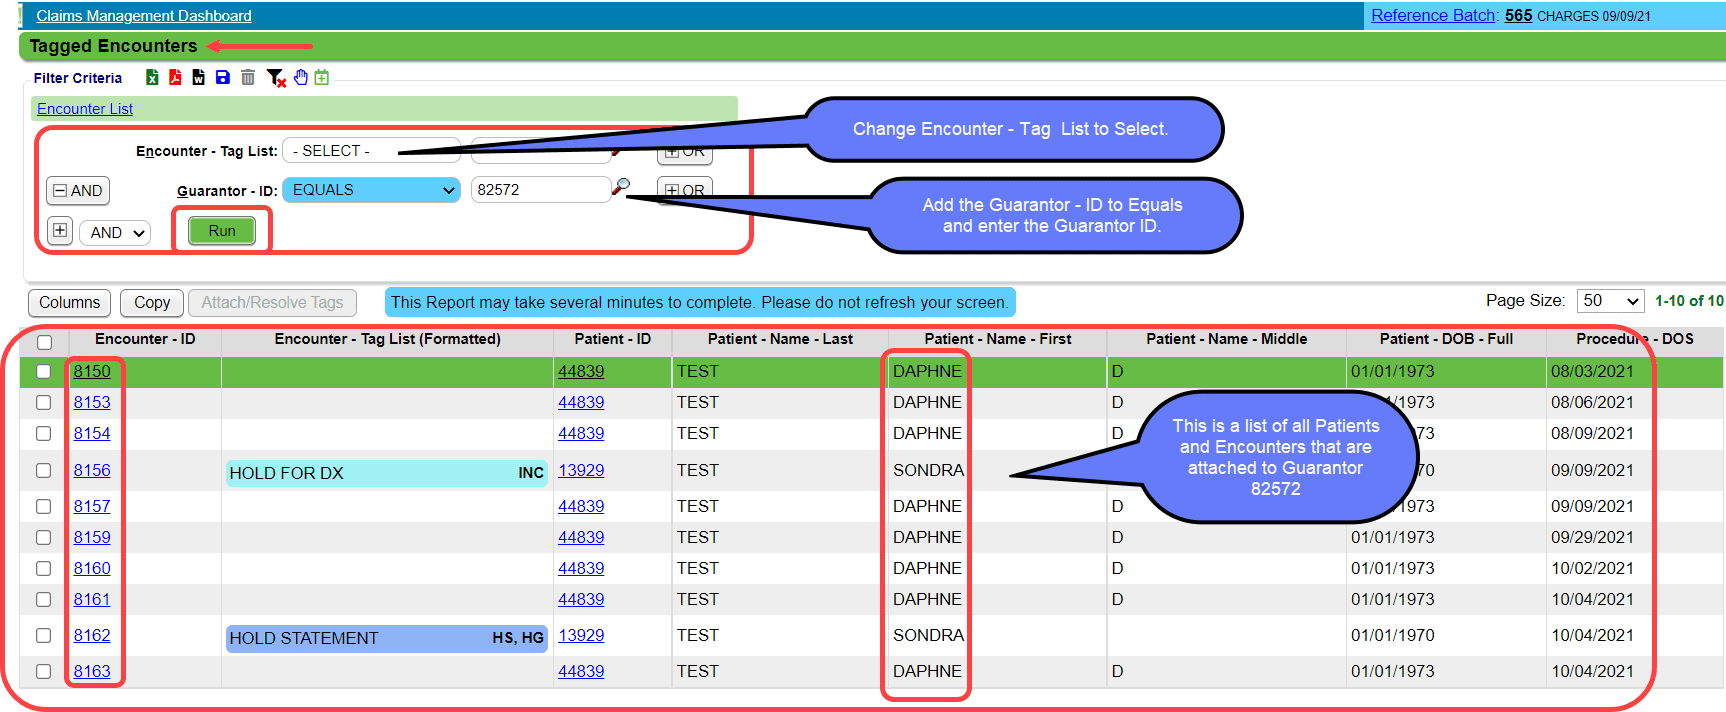Check the row for encounter 8162
This screenshot has width=1726, height=712.
(43, 635)
